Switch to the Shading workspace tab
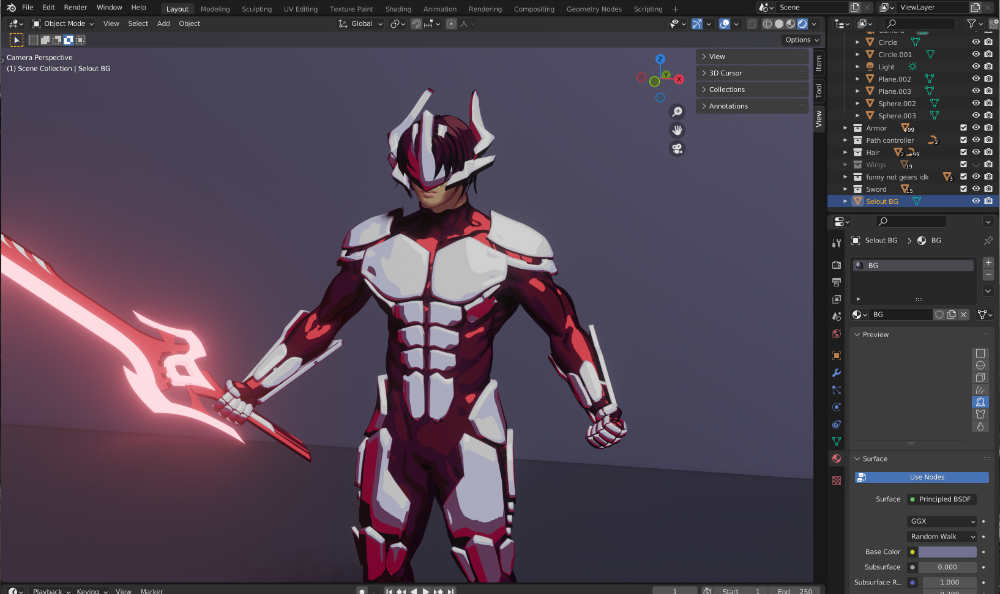 pos(398,9)
